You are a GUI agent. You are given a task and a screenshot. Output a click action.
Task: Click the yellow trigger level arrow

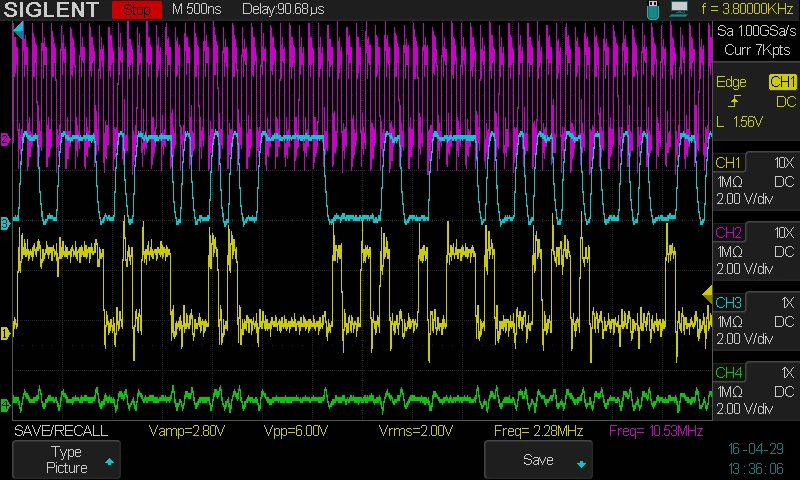707,294
